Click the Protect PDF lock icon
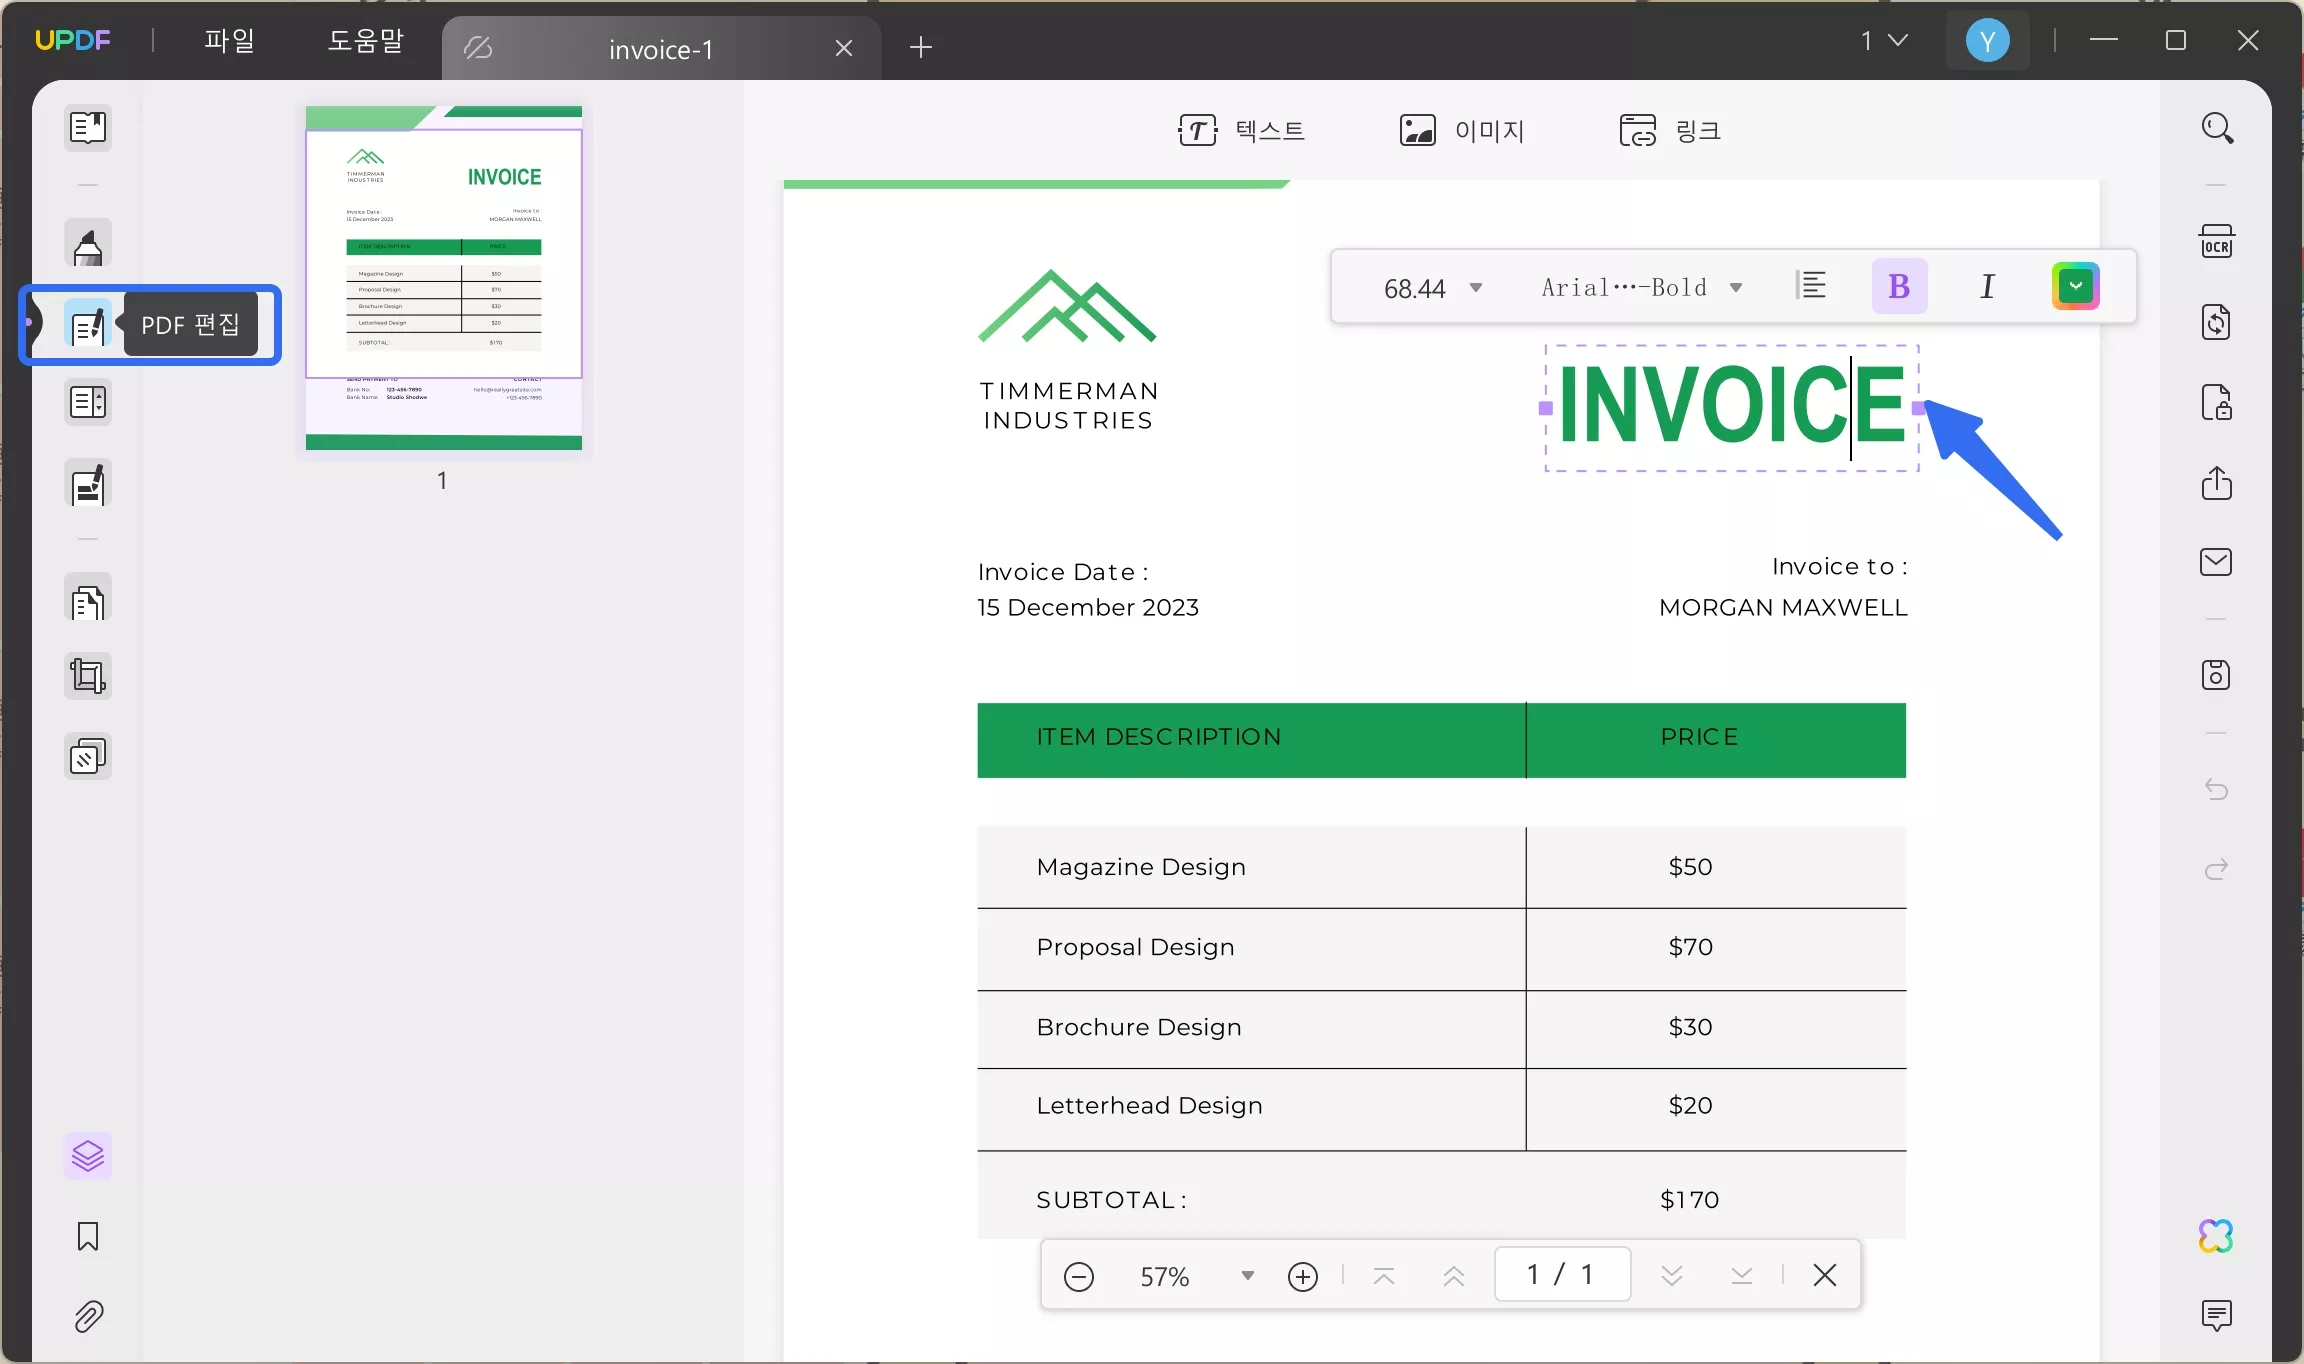This screenshot has height=1364, width=2304. pyautogui.click(x=2216, y=402)
